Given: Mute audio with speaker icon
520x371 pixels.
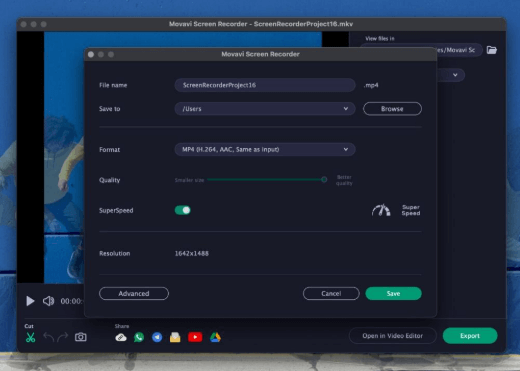Looking at the screenshot, I should [48, 301].
